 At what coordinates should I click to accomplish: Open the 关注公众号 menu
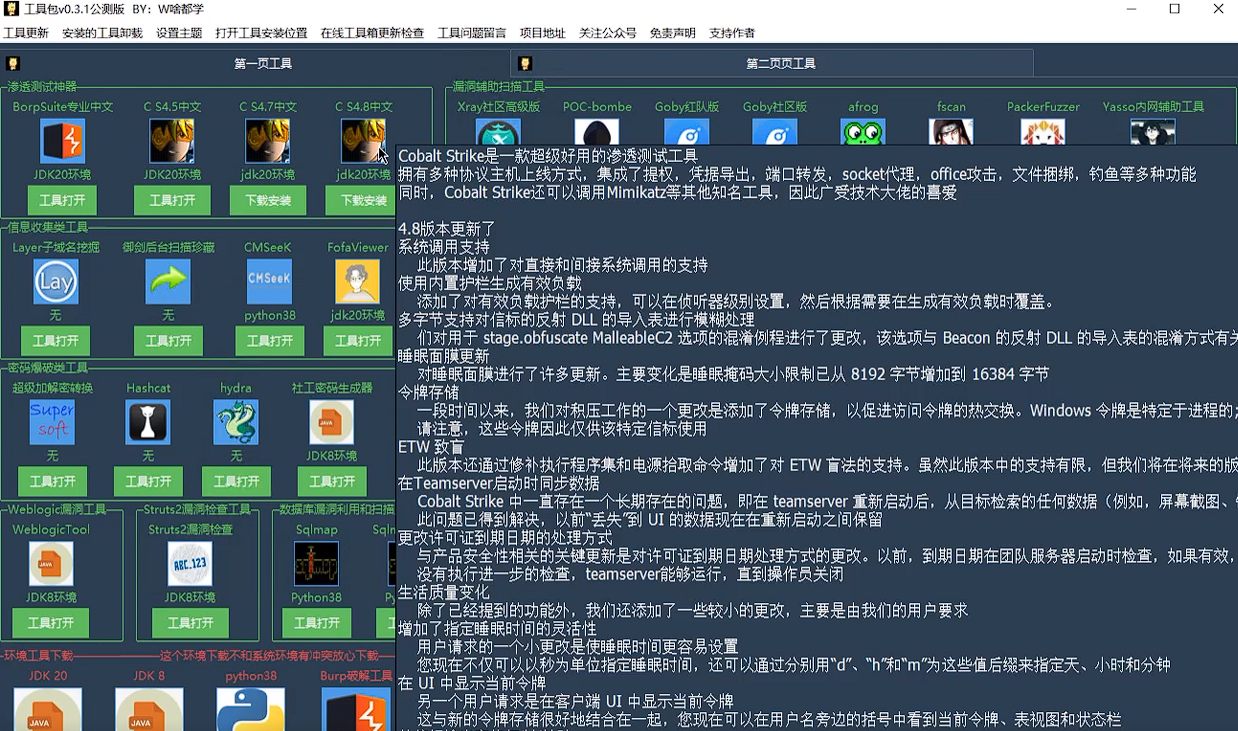(x=608, y=33)
